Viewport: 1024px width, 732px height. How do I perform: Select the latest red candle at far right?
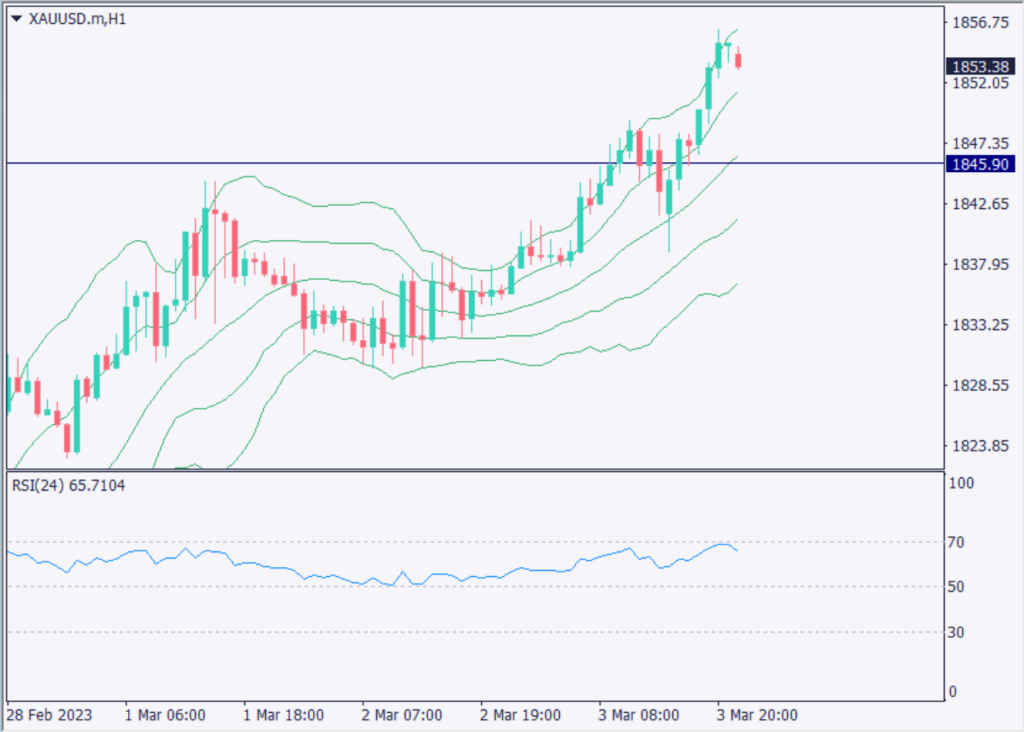click(x=738, y=60)
